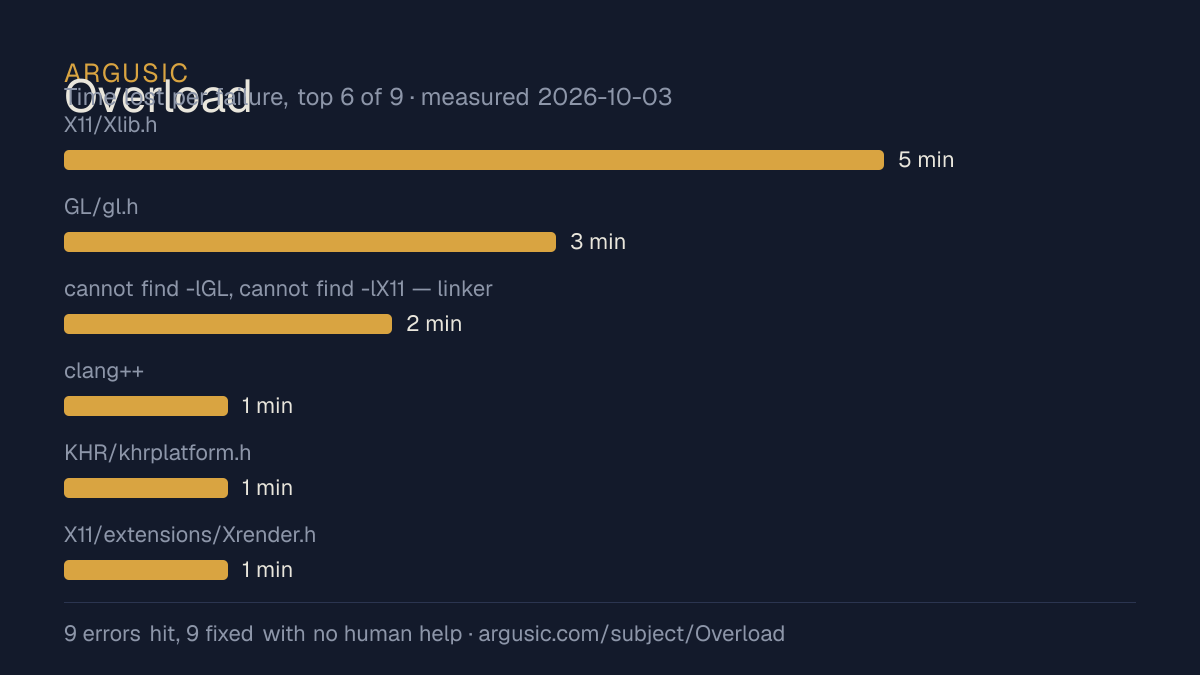Click the linker error label

[x=278, y=289]
